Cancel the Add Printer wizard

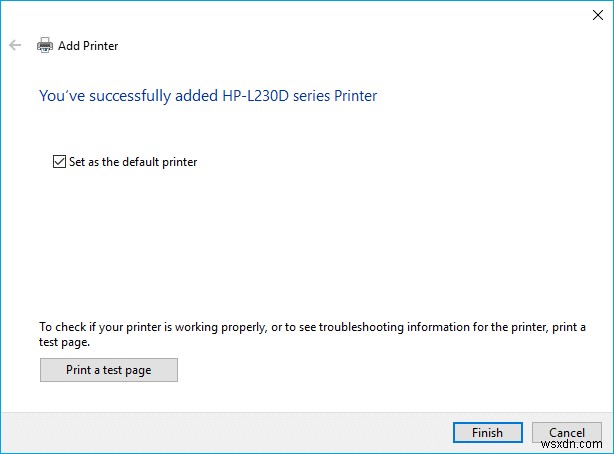(x=566, y=433)
